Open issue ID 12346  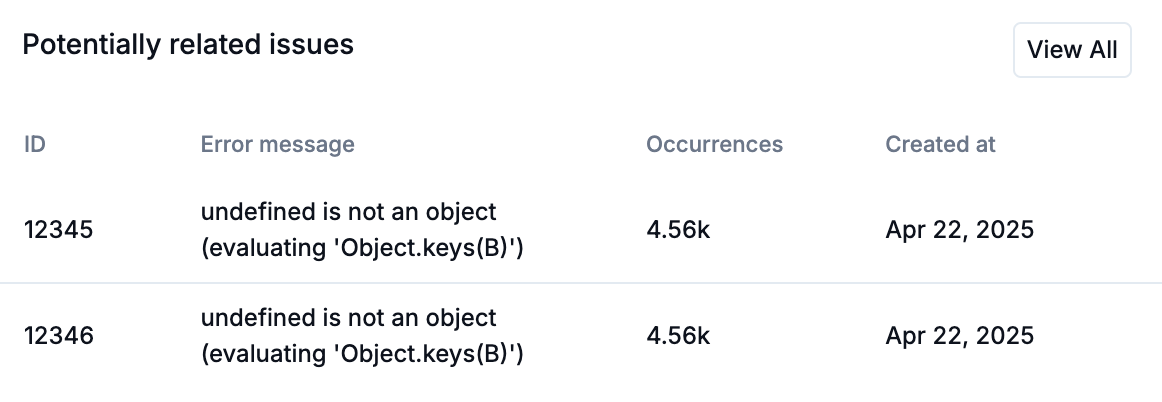pos(58,336)
